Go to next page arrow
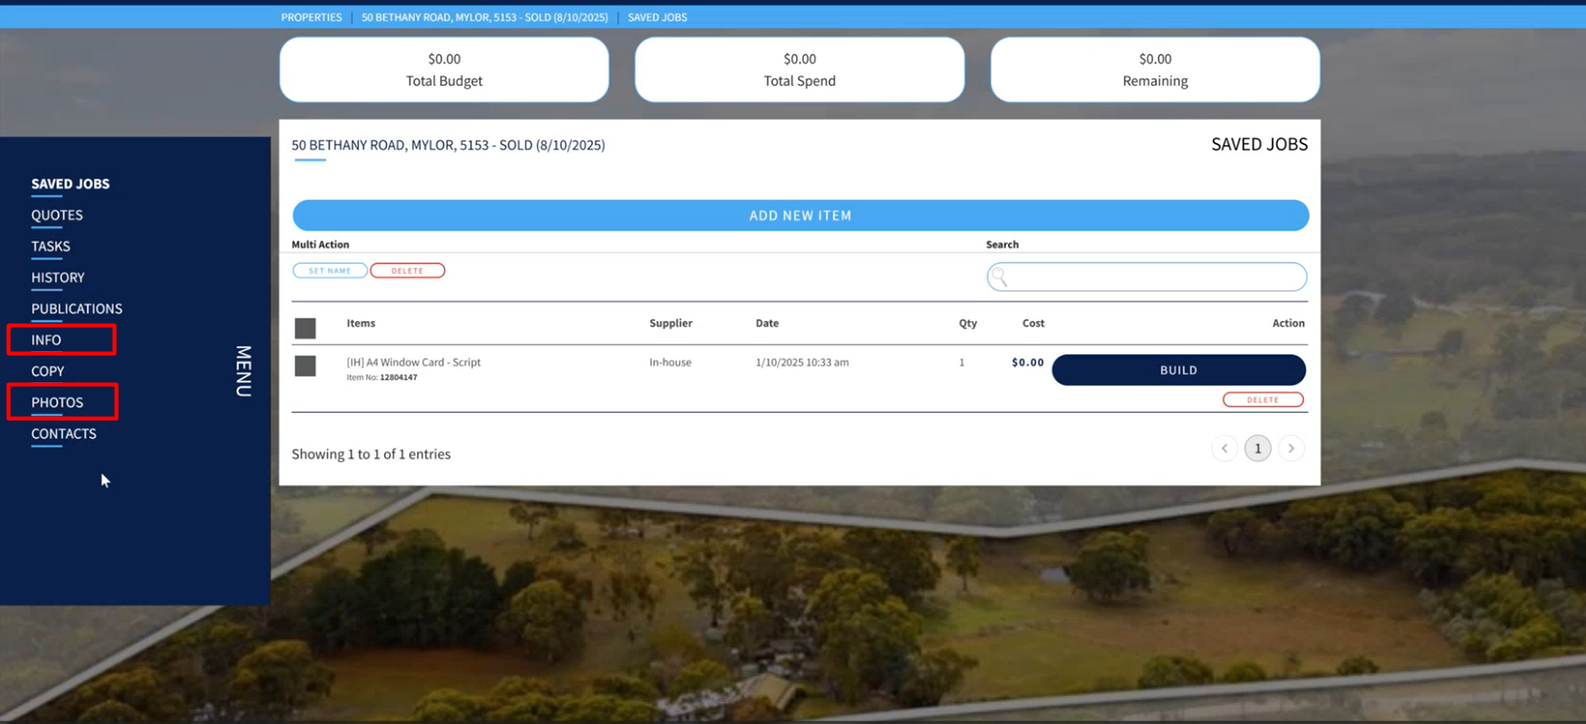The width and height of the screenshot is (1586, 724). [1291, 448]
